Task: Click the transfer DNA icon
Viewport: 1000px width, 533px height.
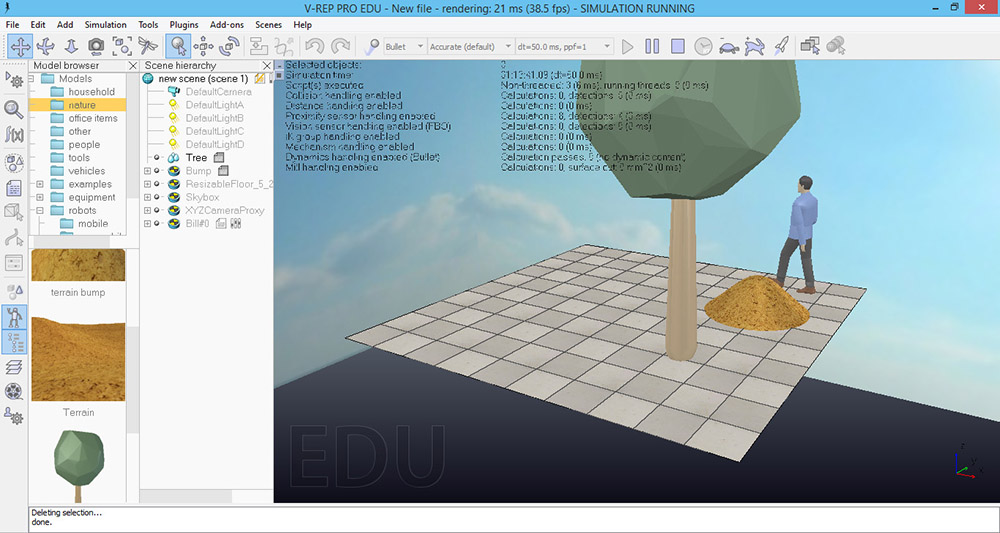Action: coord(284,46)
